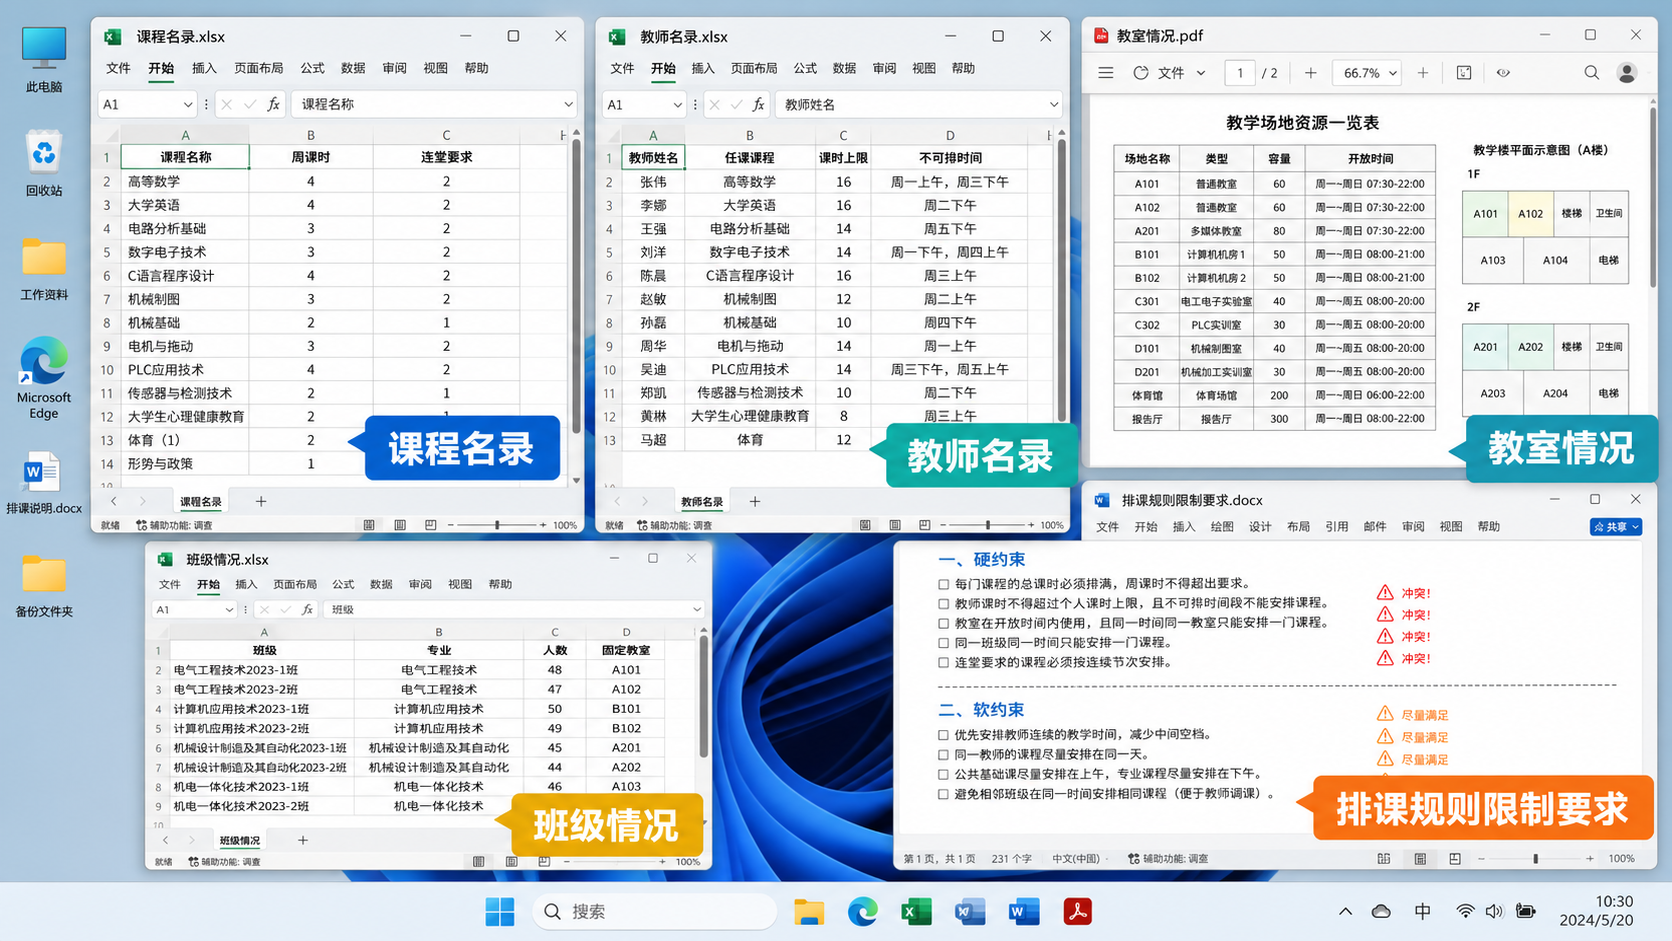The image size is (1672, 941).
Task: Add new sheet in 班级情况.xlsx
Action: click(303, 840)
